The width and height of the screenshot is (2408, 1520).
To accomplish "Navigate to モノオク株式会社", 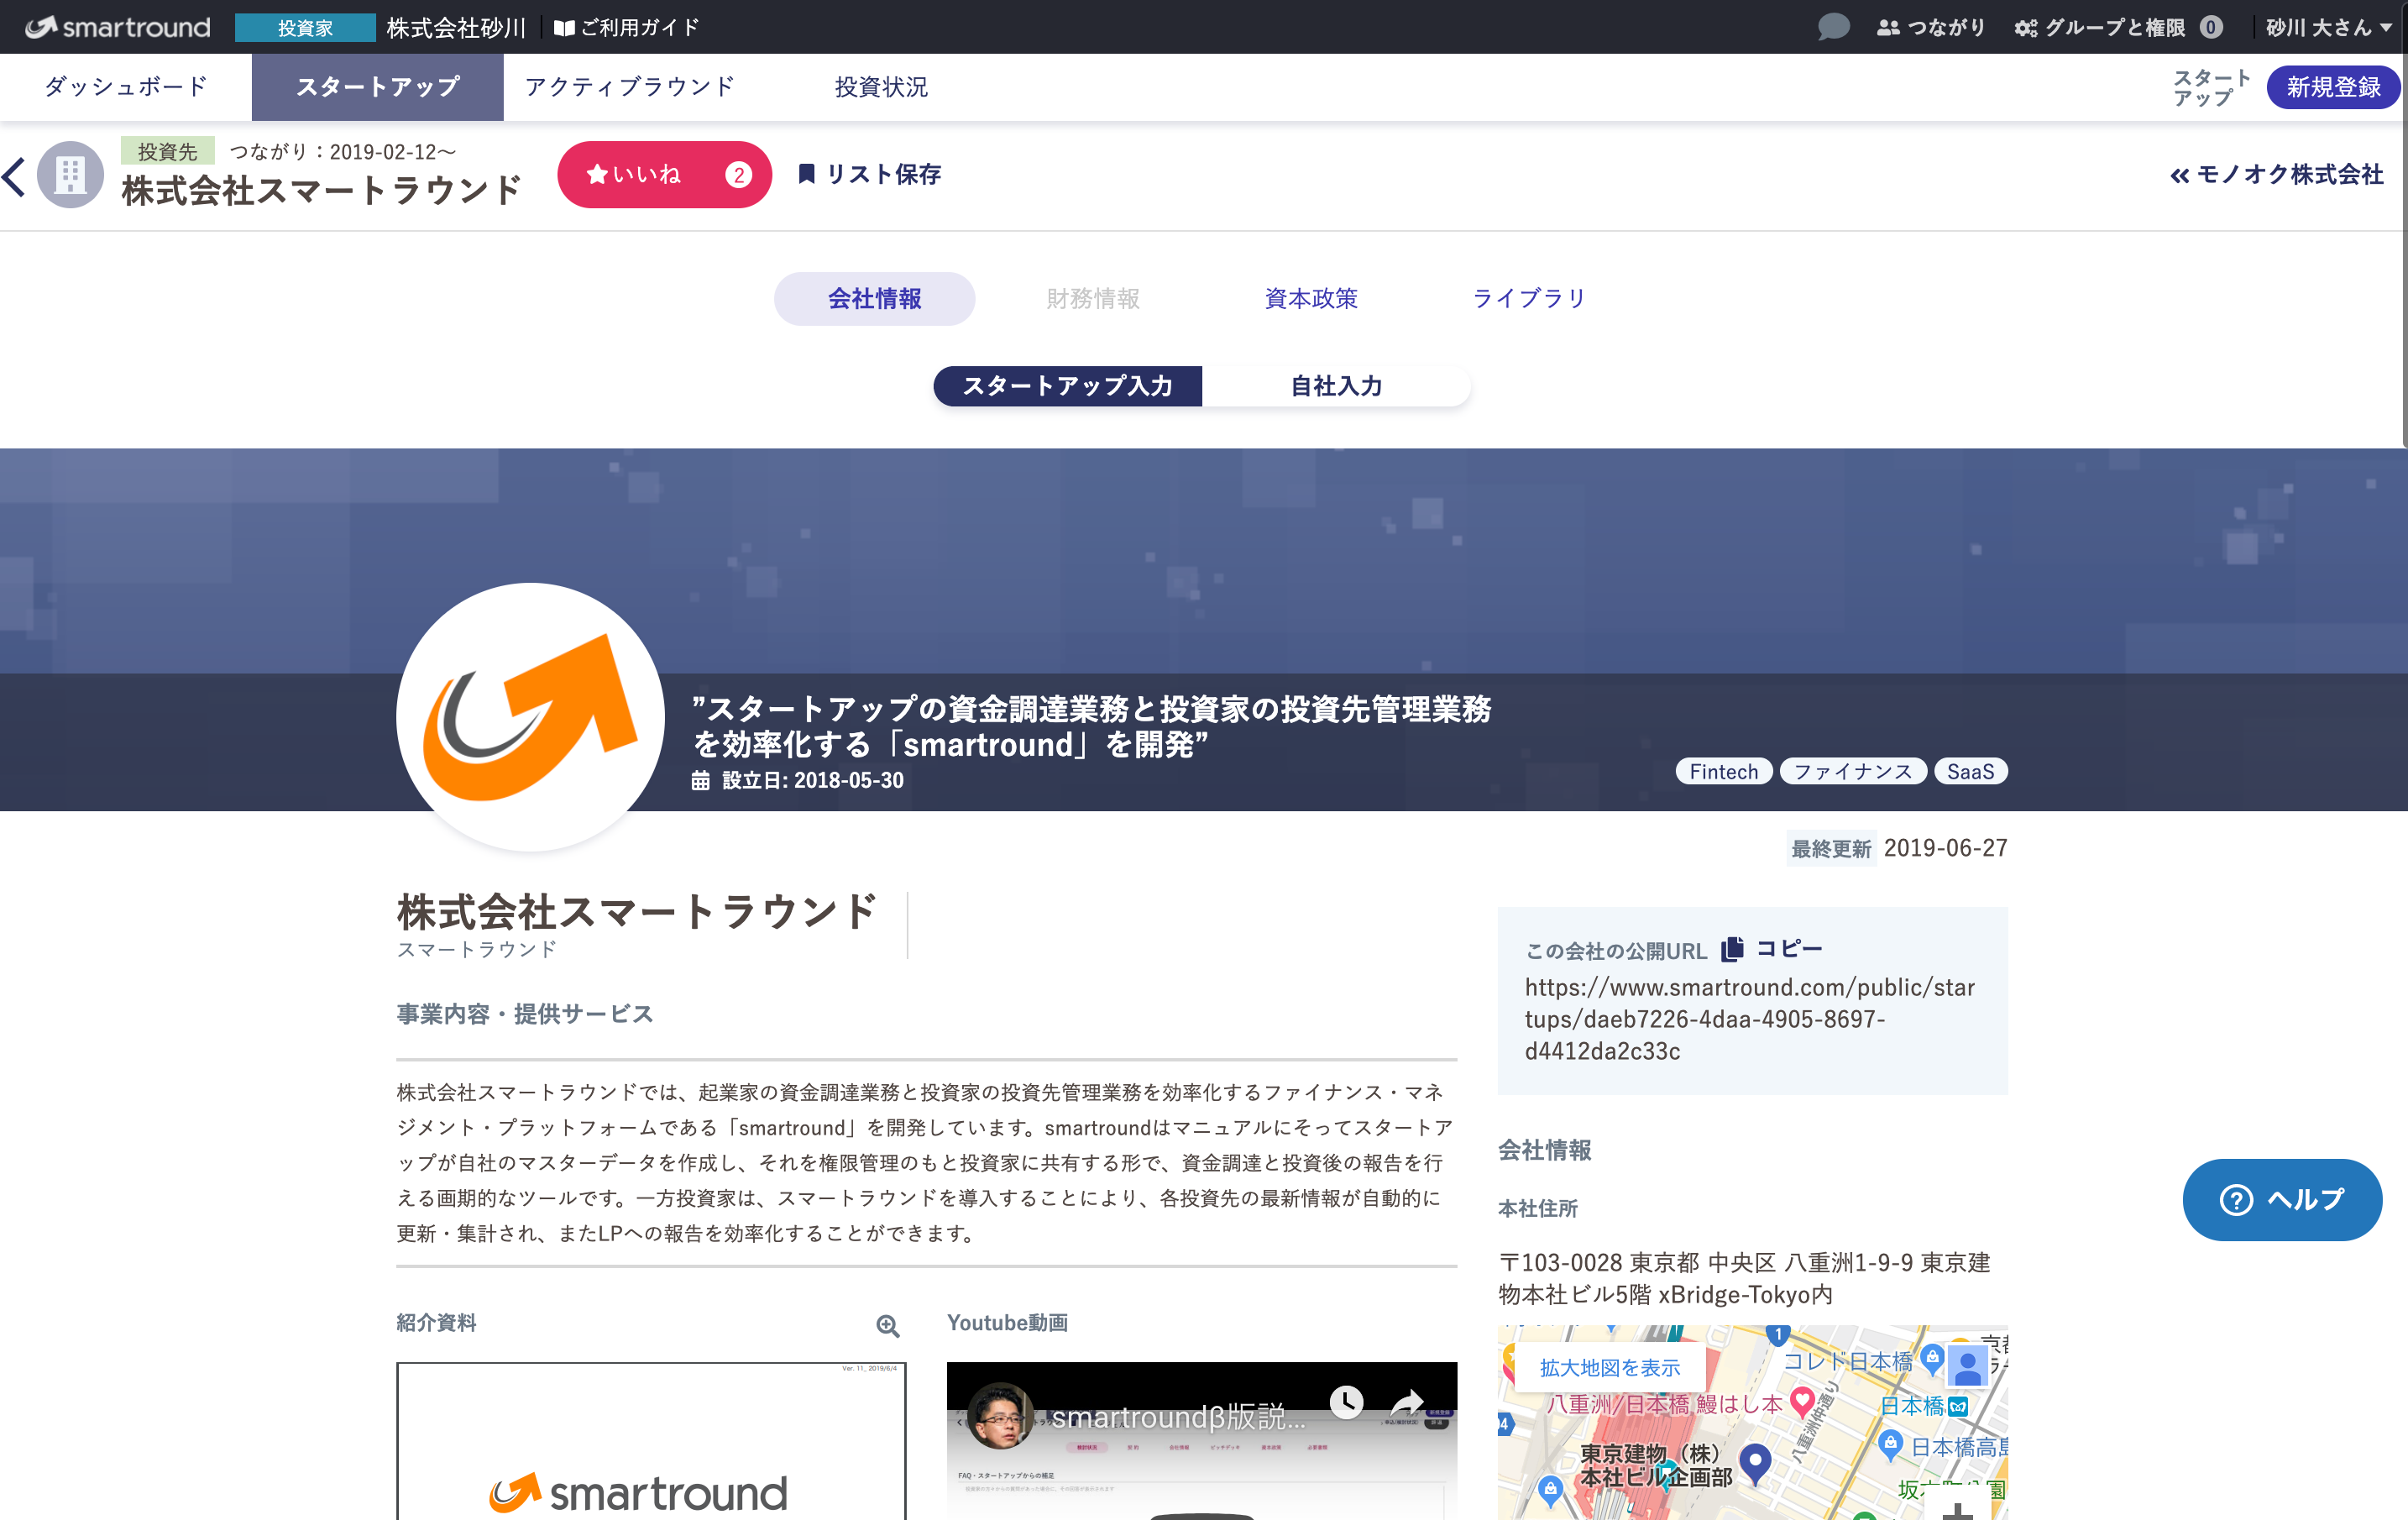I will click(x=2277, y=174).
